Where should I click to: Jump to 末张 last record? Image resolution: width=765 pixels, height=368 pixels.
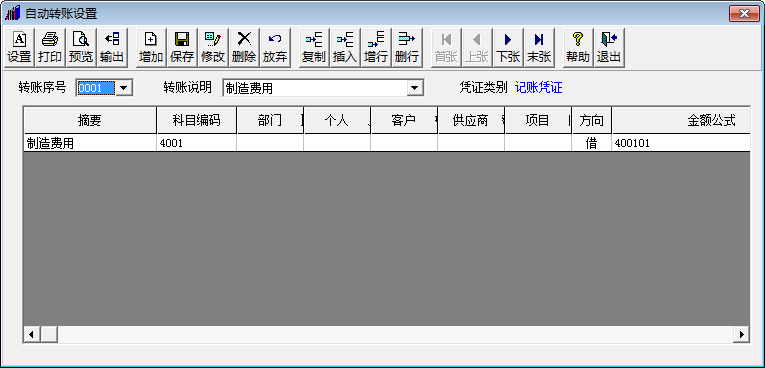click(539, 47)
